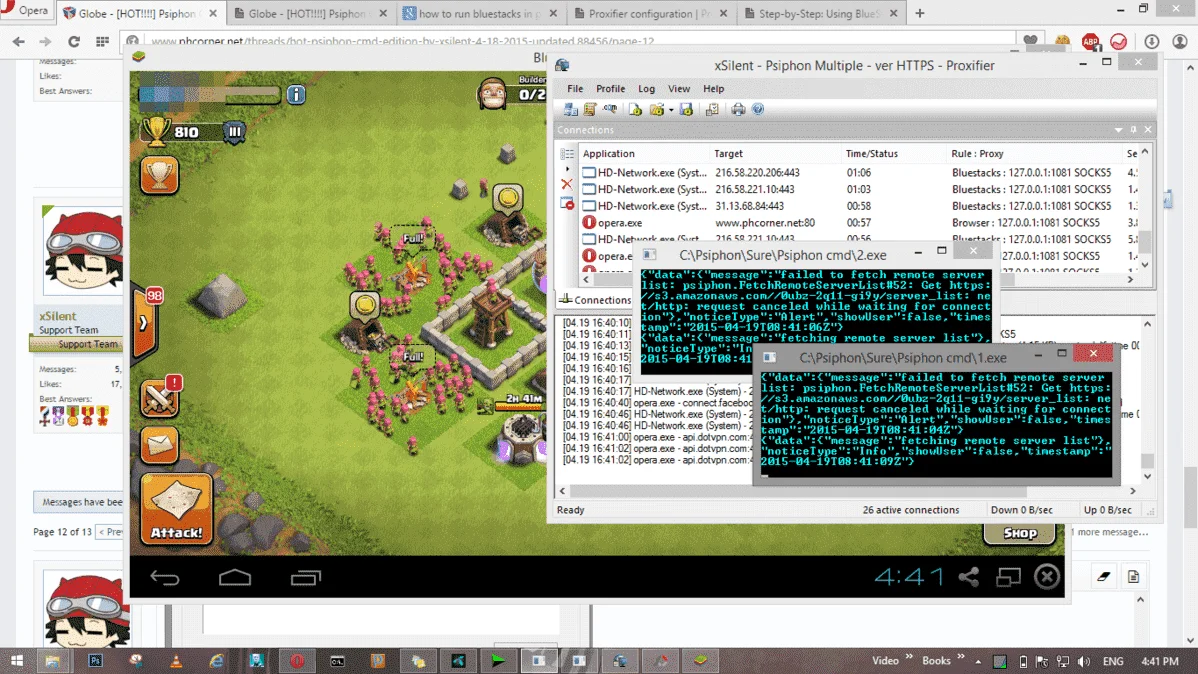Tap the Attack! button in game
This screenshot has width=1198, height=674.
coord(176,509)
